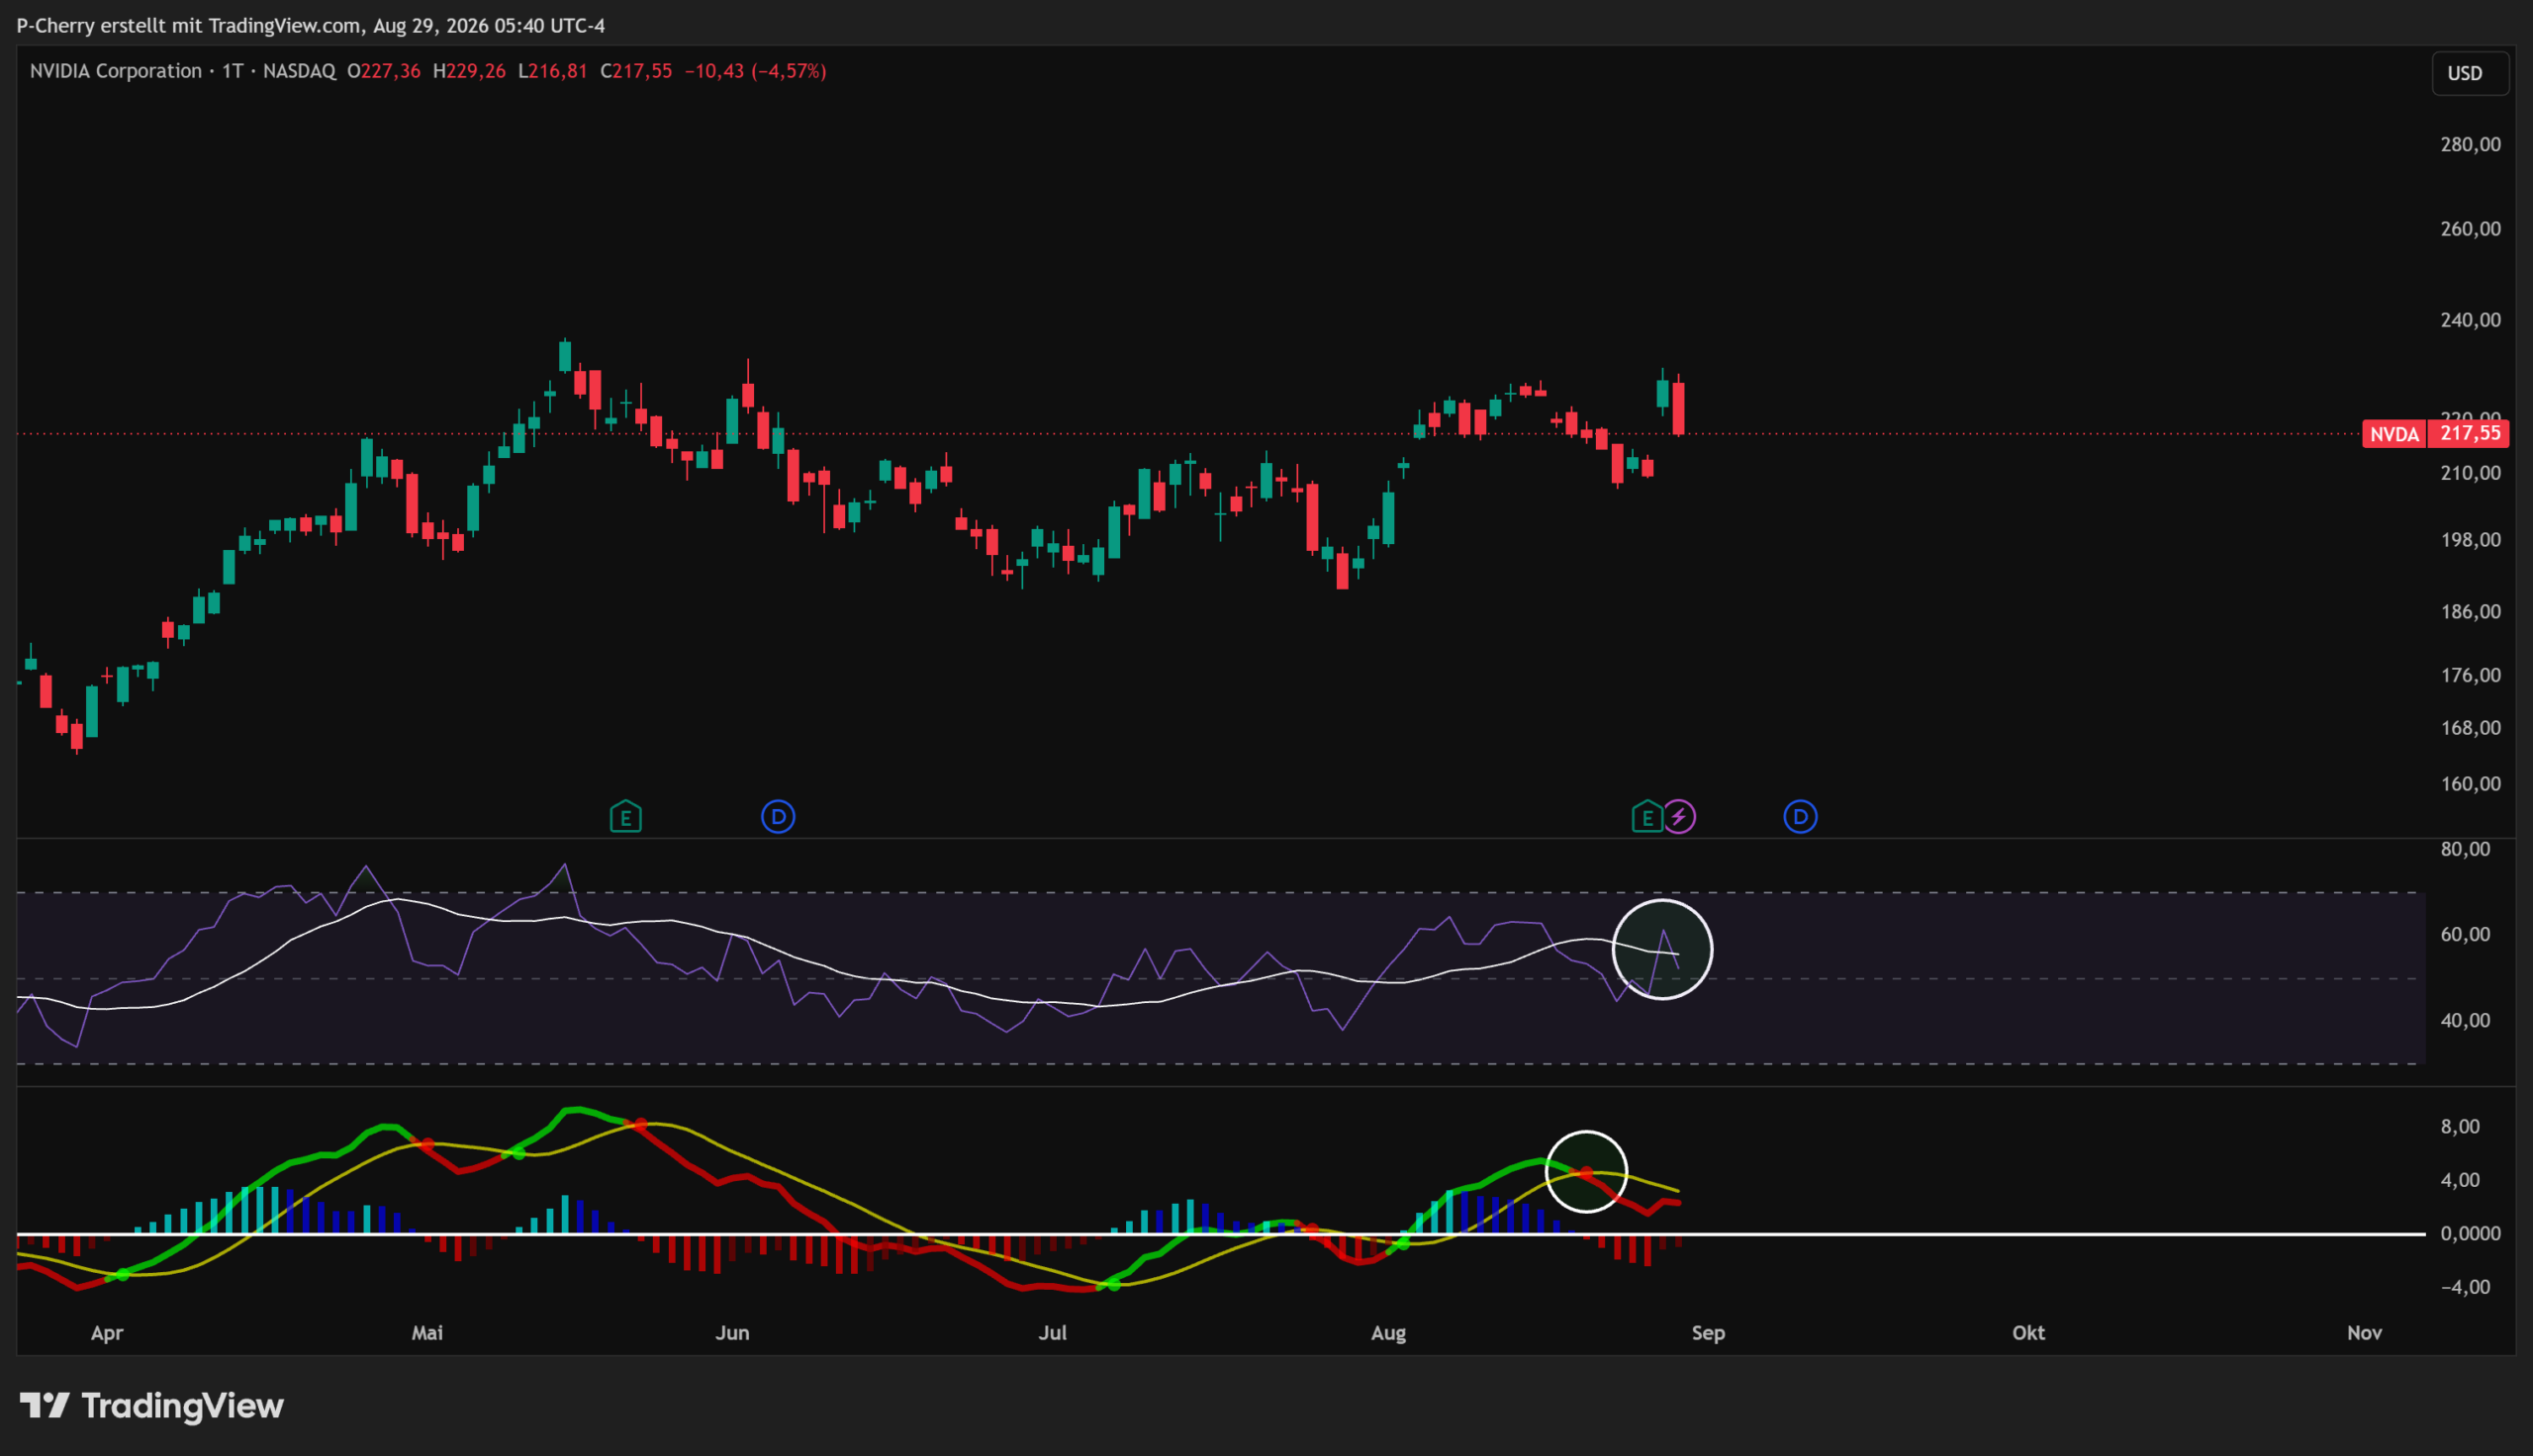Viewport: 2533px width, 1456px height.
Task: Open the USD currency selector
Action: point(2469,73)
